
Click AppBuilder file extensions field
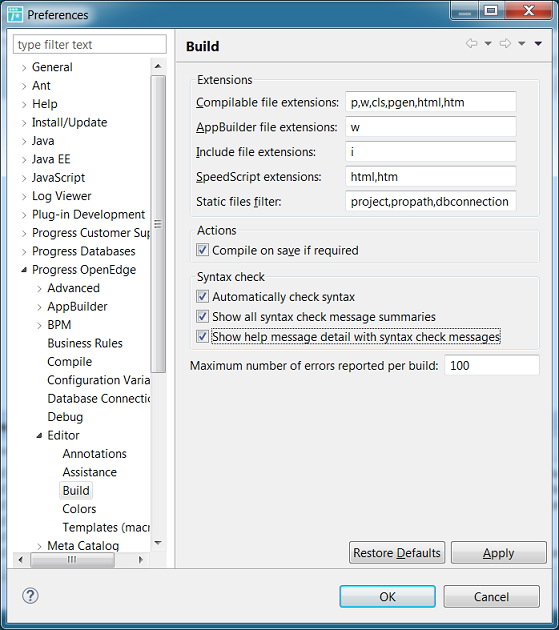tap(431, 127)
